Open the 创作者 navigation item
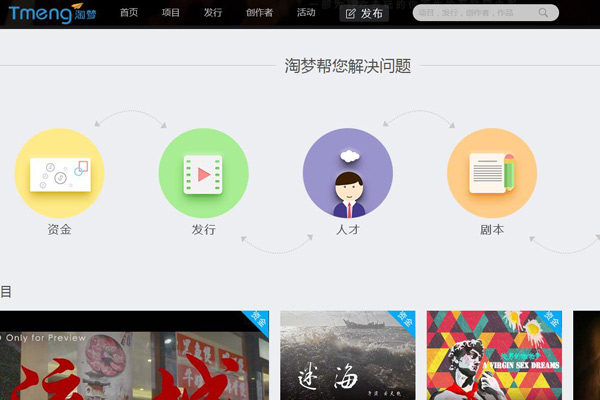Viewport: 600px width, 400px height. [x=259, y=13]
